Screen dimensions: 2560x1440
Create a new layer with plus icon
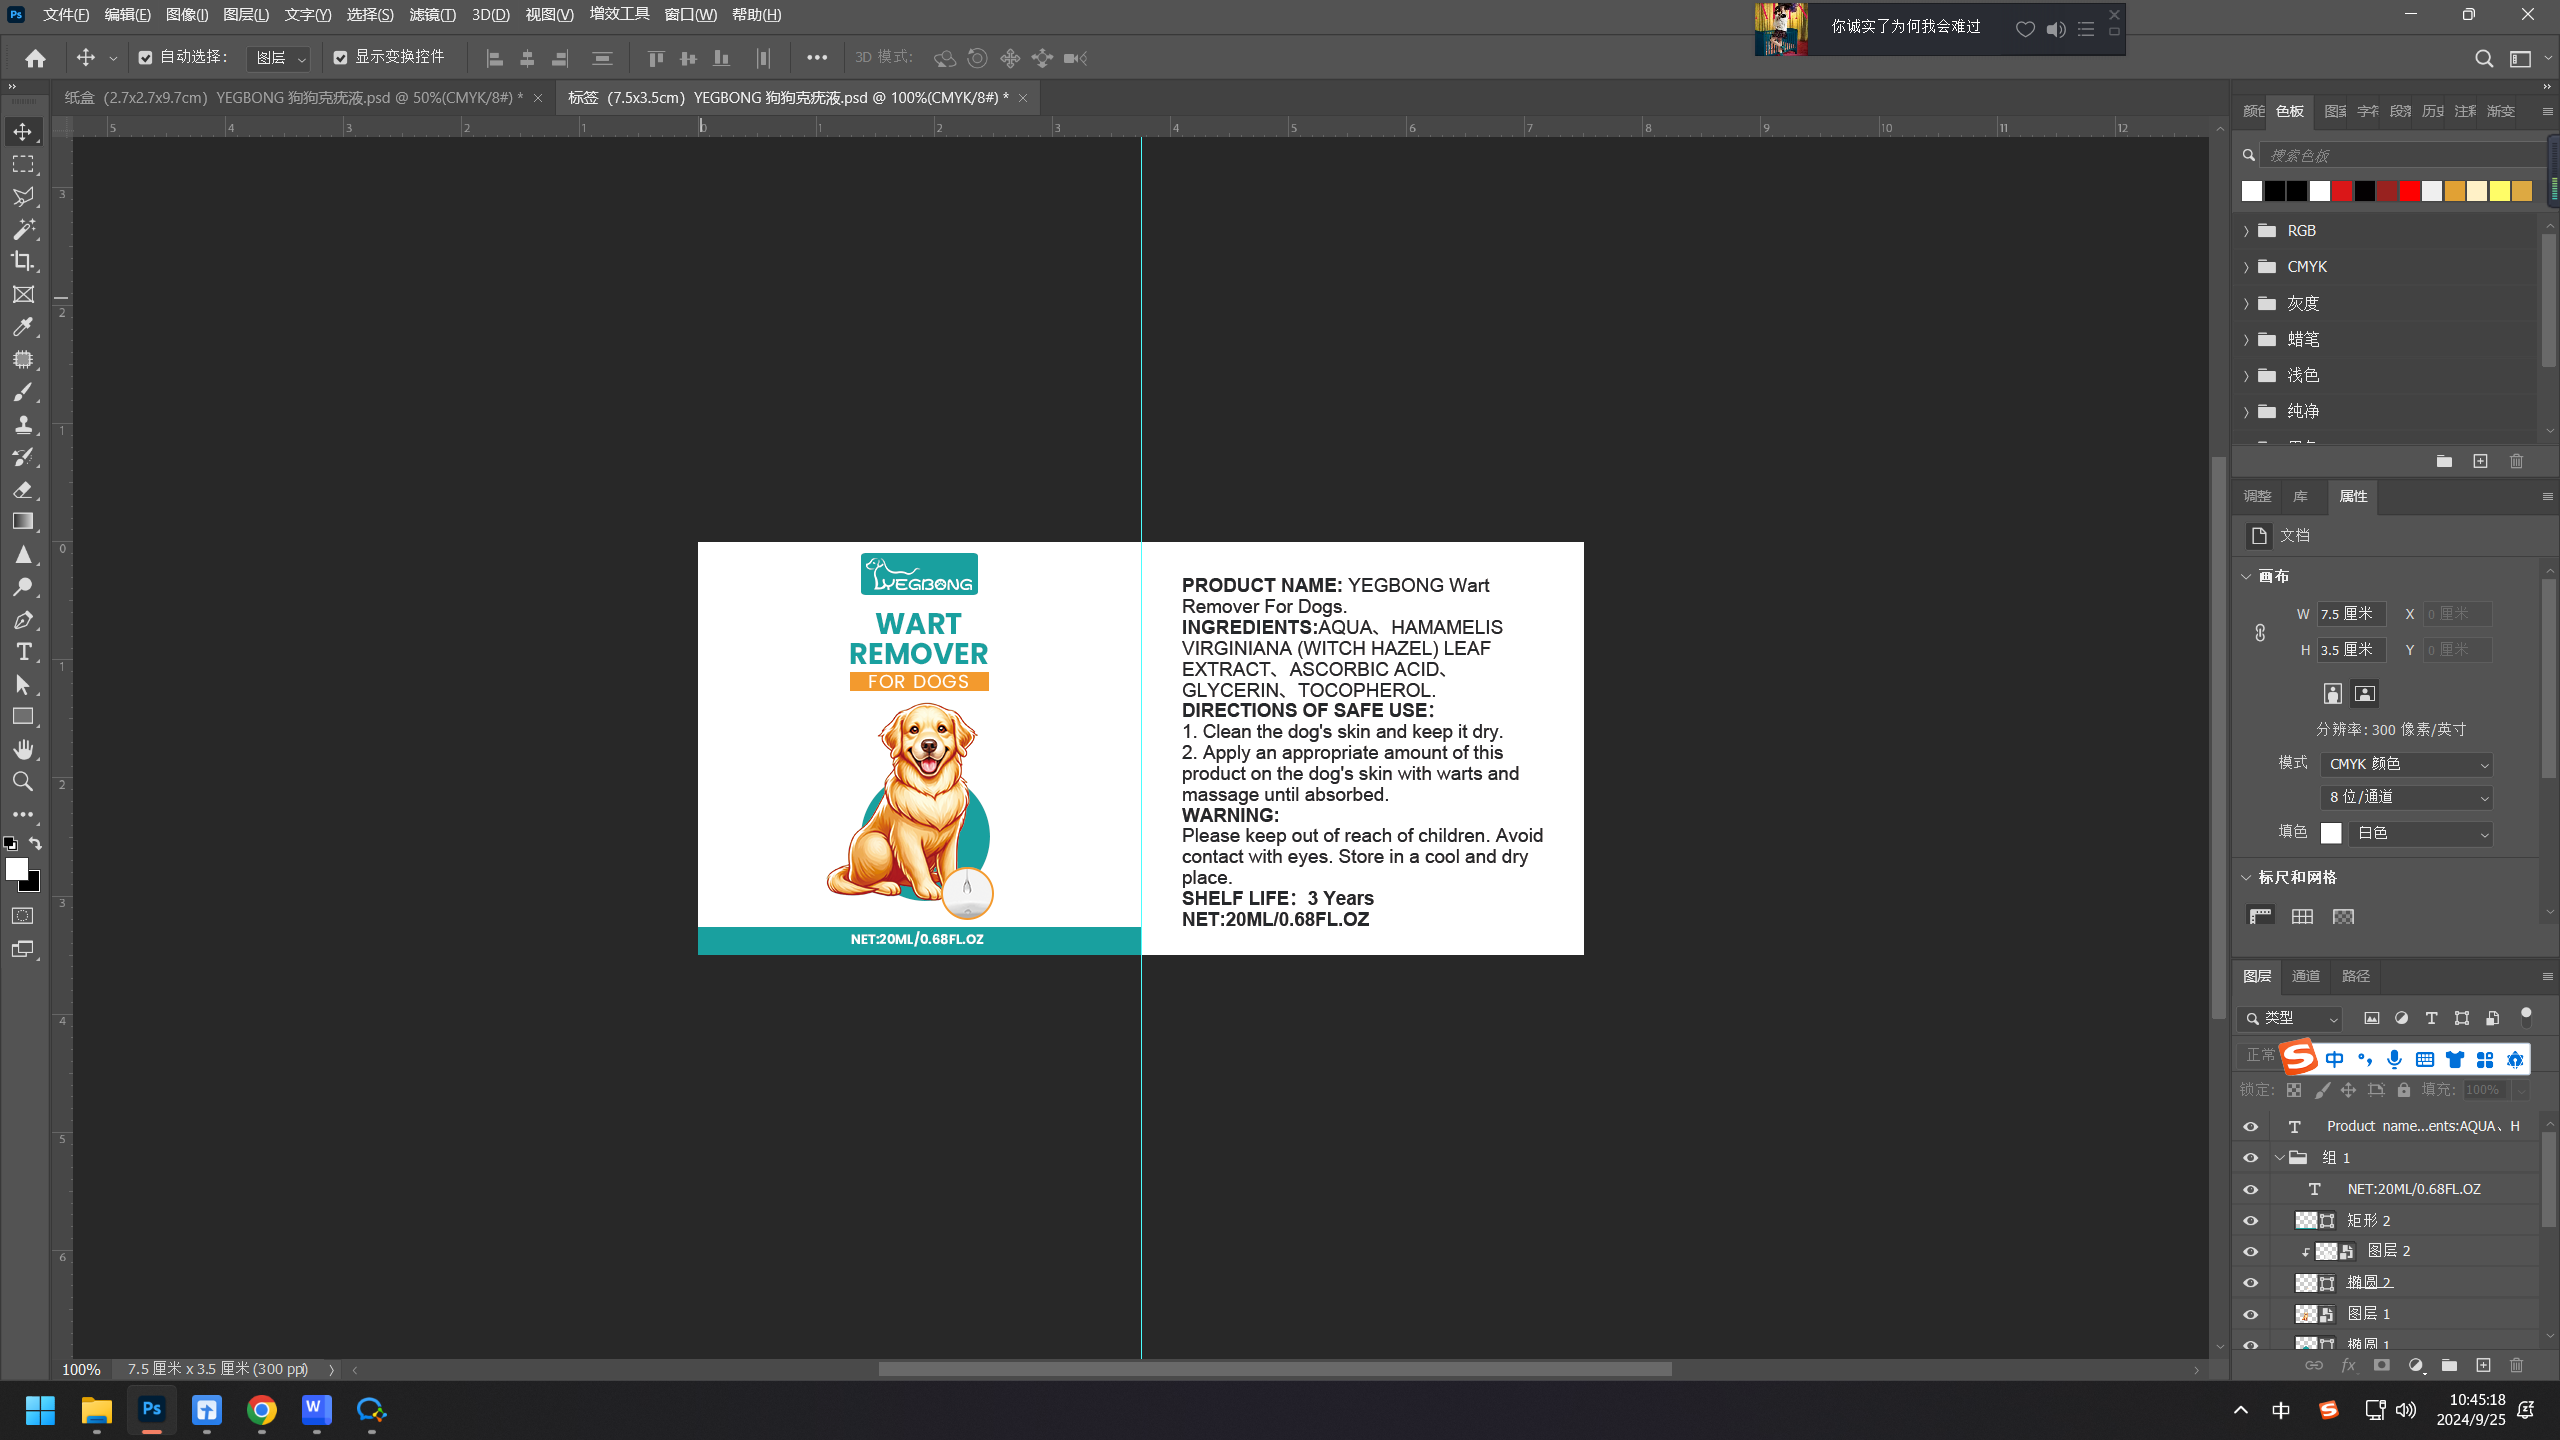click(x=2483, y=1365)
